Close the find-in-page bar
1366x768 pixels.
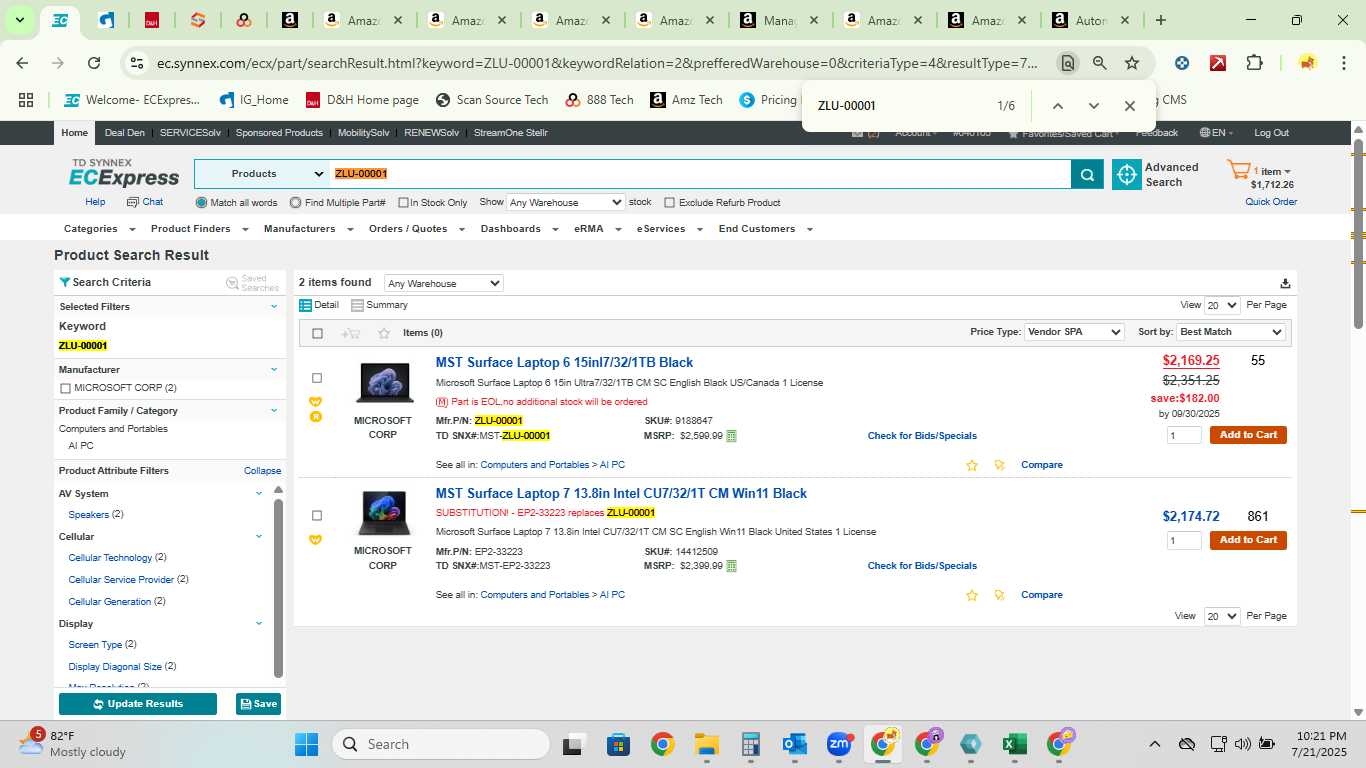(x=1129, y=106)
